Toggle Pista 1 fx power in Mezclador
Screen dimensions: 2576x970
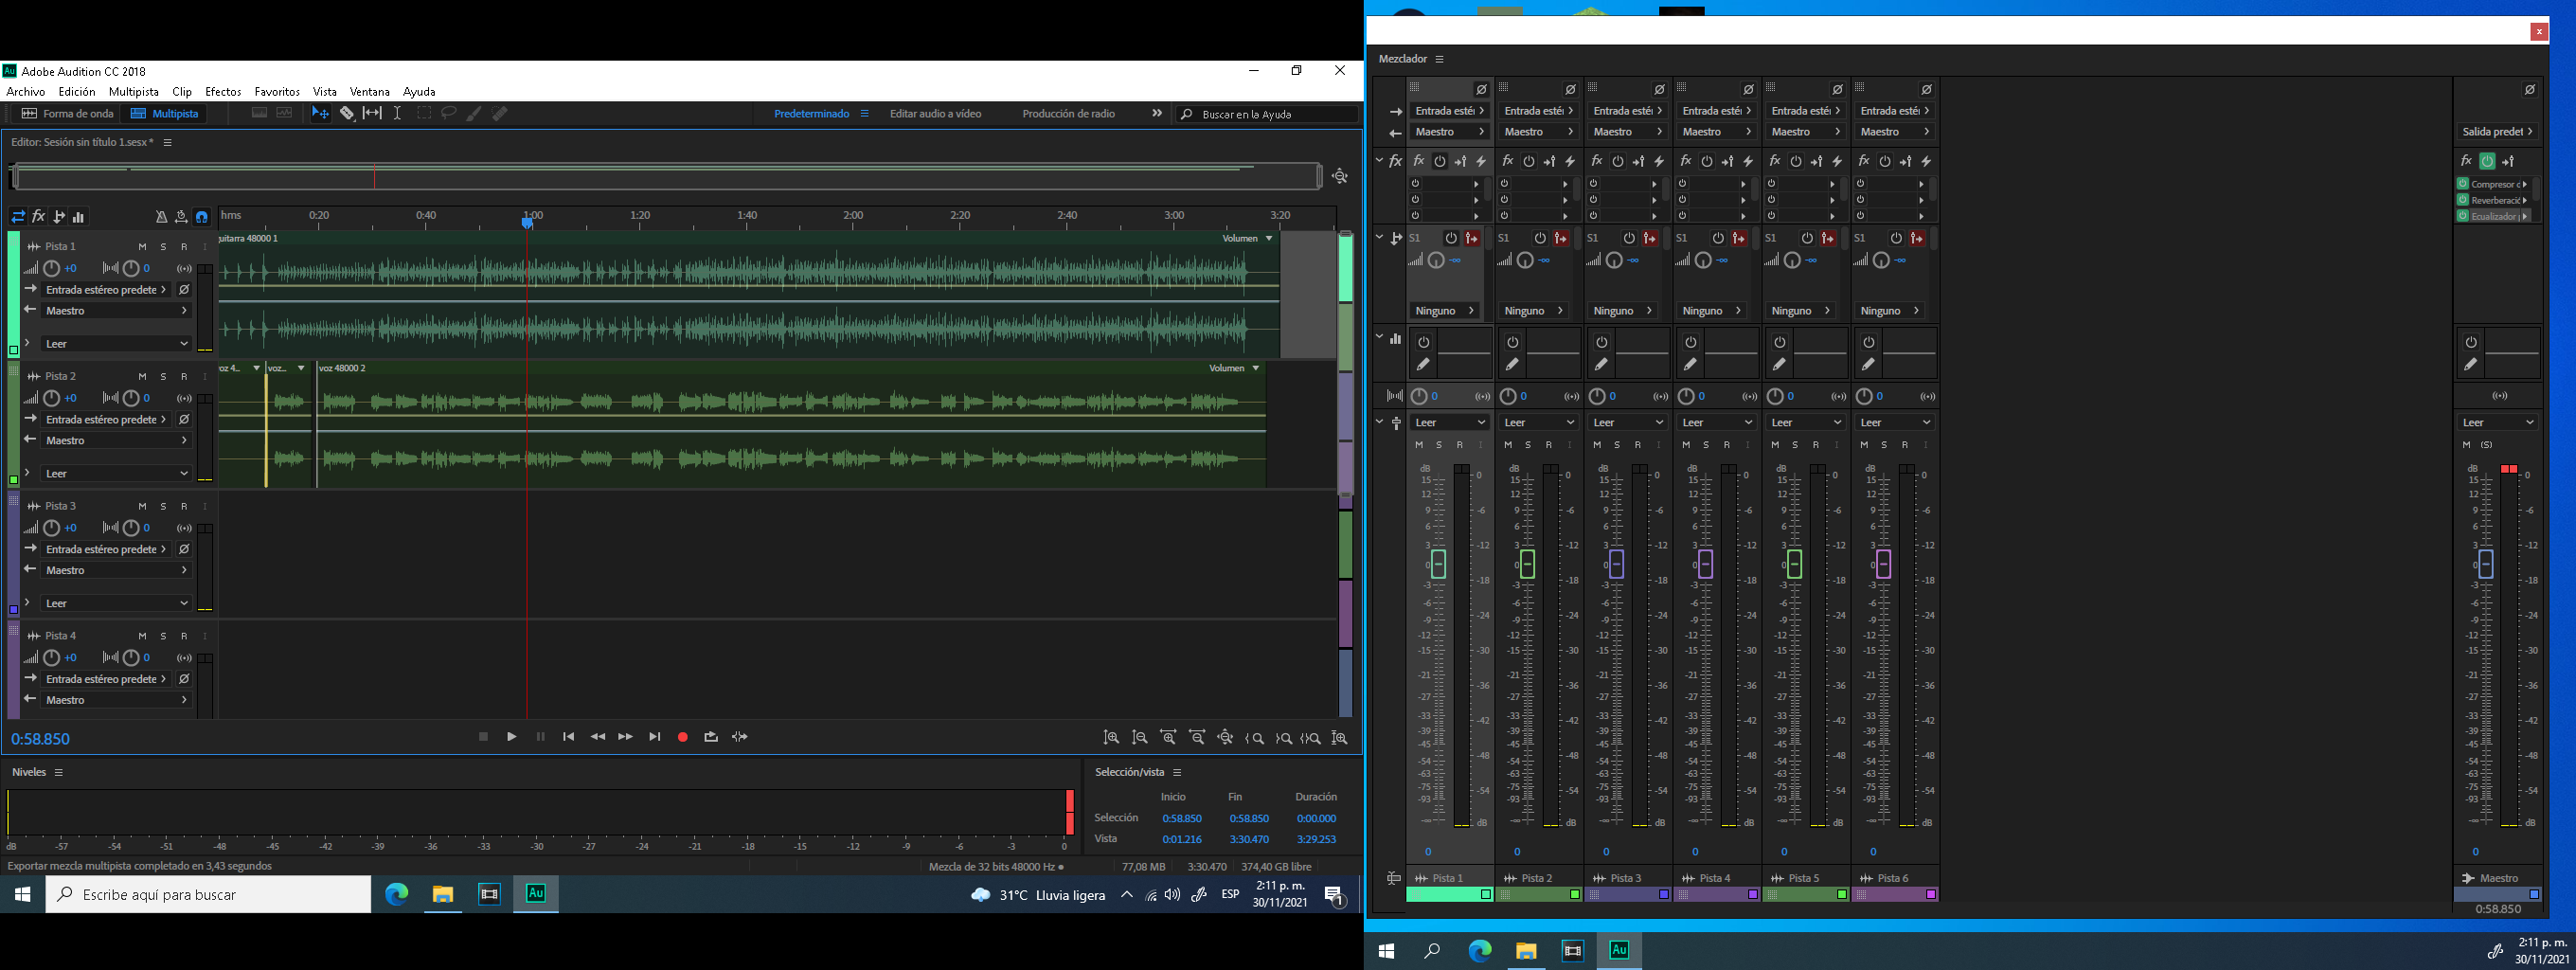1440,161
